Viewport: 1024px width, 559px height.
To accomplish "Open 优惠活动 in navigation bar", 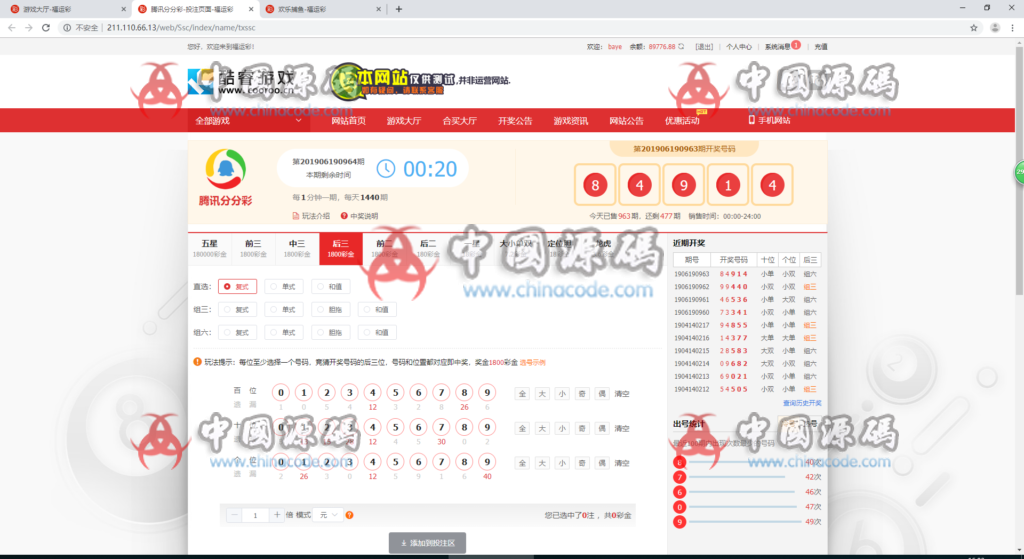I will (x=682, y=121).
